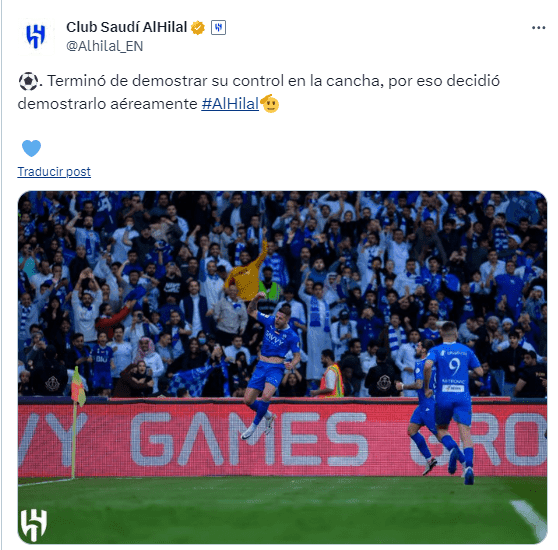This screenshot has height=550, width=558.
Task: Open the Club Saudí AlHilal display name
Action: tap(127, 27)
